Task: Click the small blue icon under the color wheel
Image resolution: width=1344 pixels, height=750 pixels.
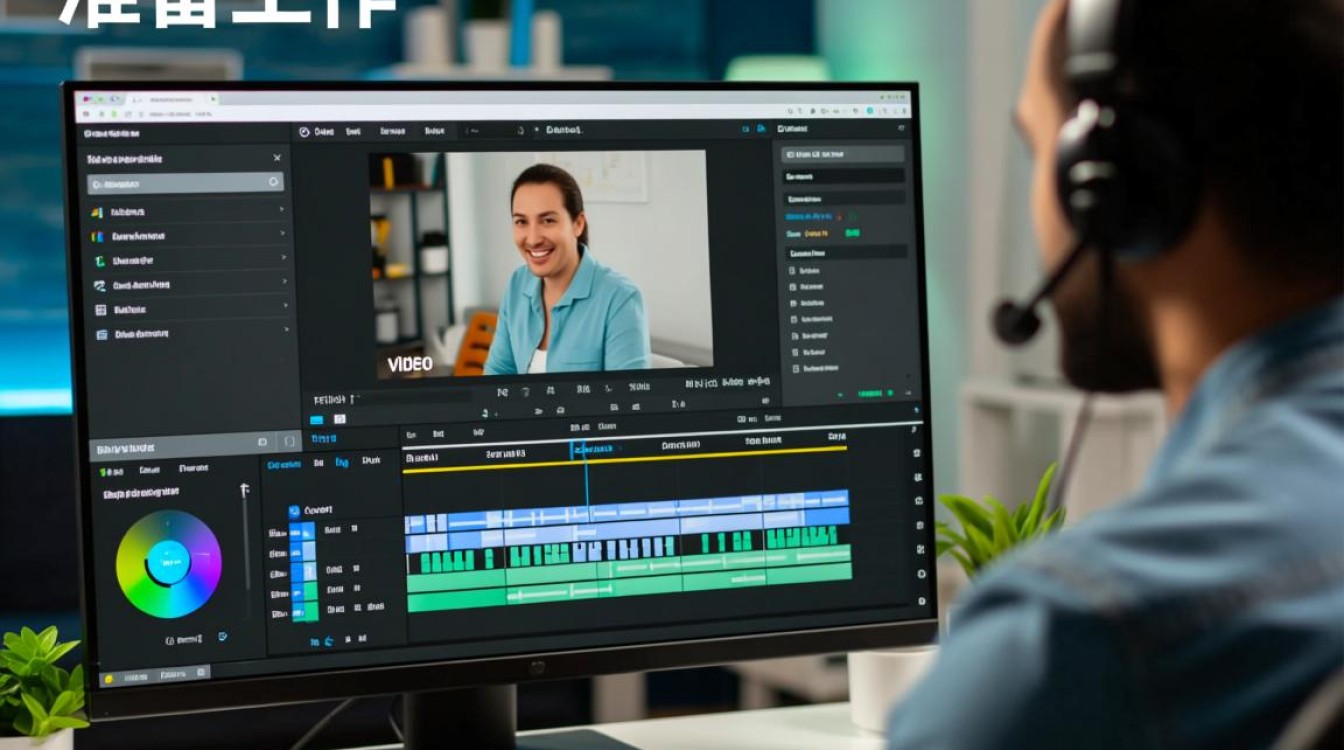Action: [x=222, y=636]
